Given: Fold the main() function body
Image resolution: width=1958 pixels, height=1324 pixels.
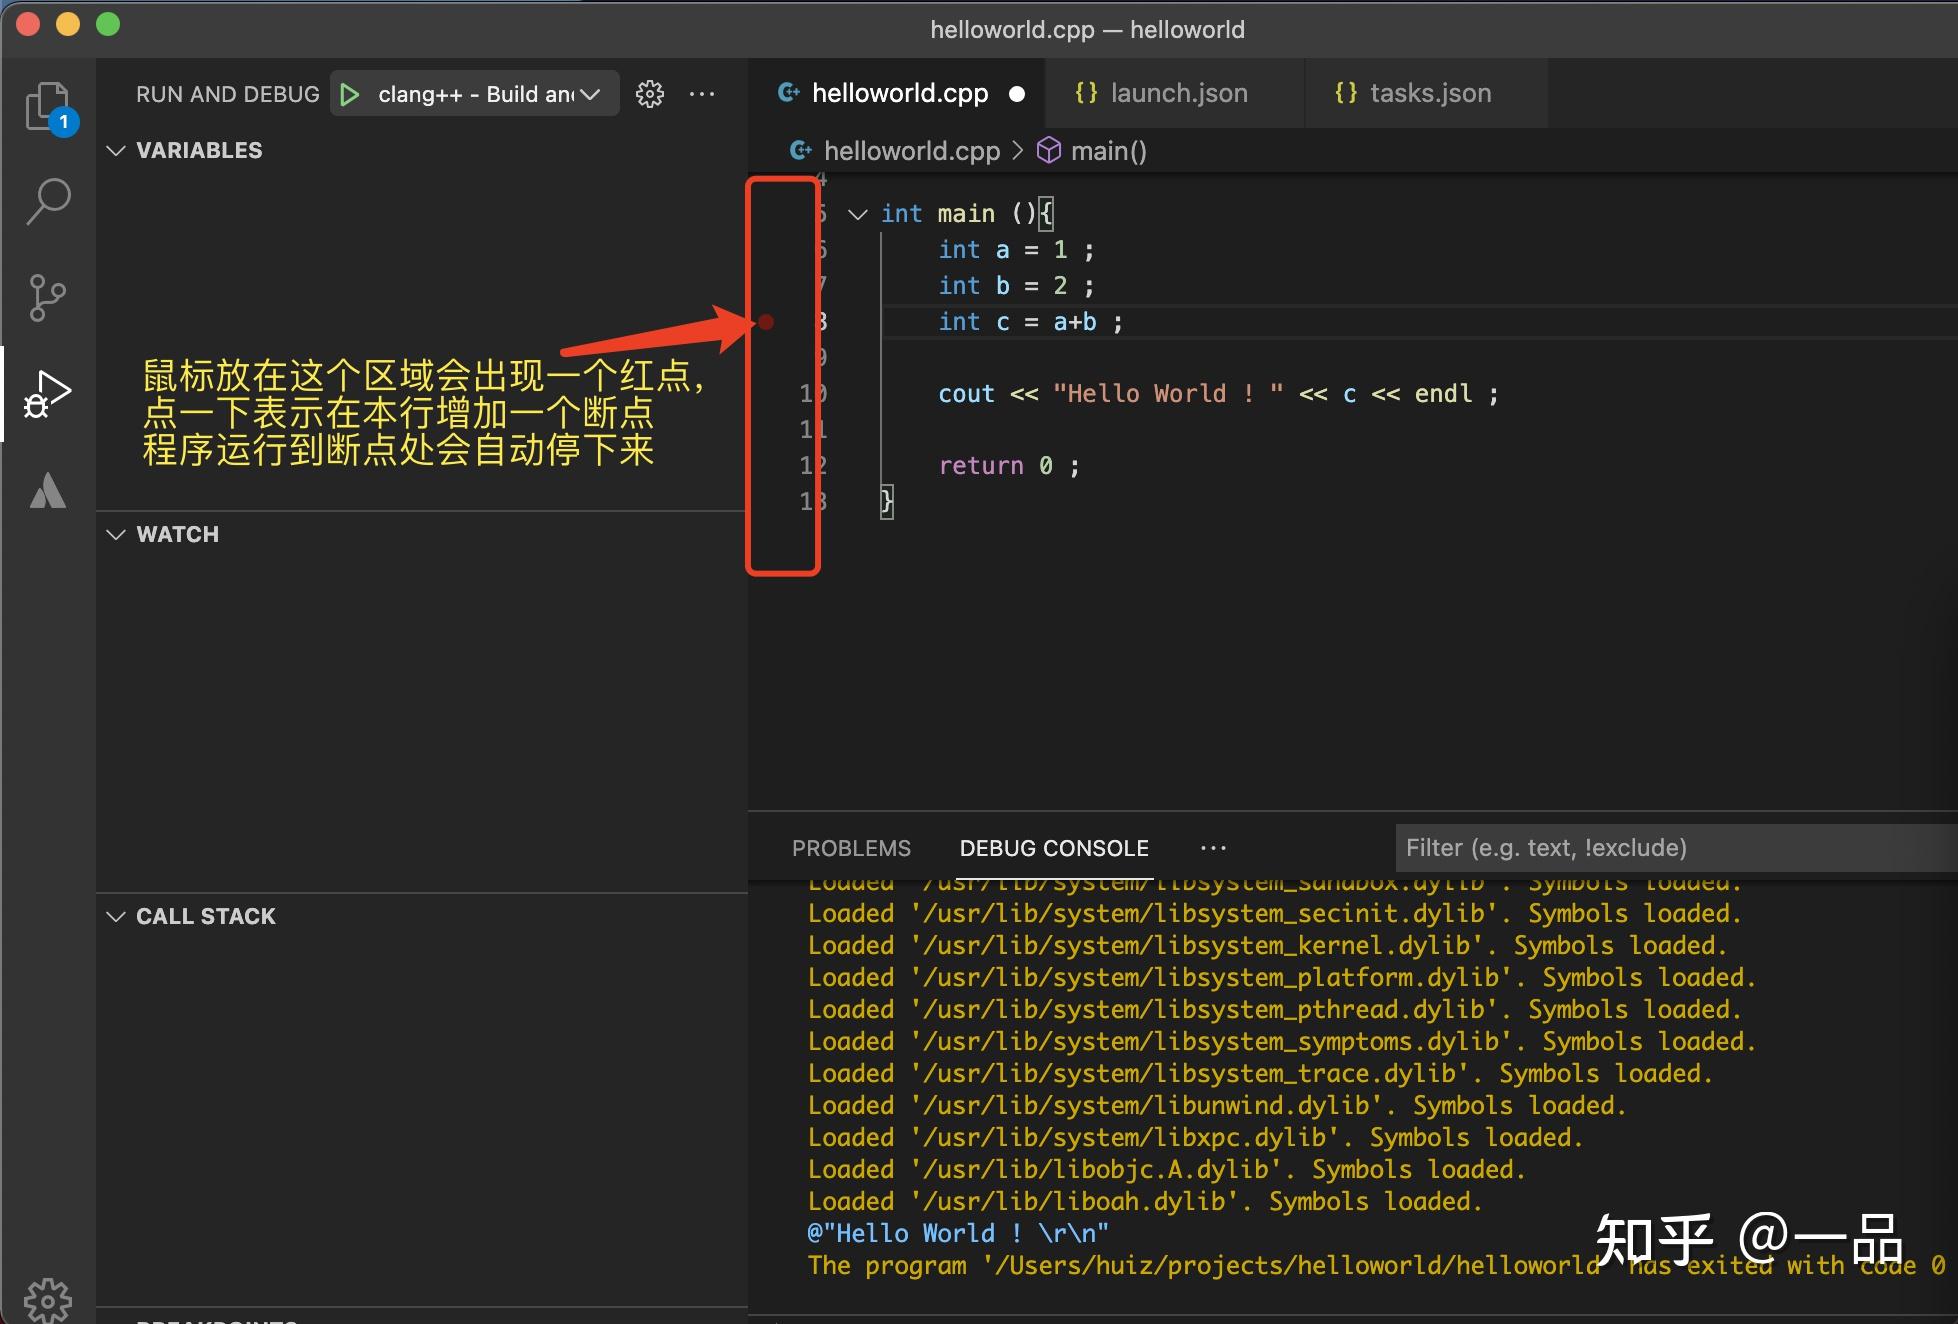Looking at the screenshot, I should click(x=857, y=213).
